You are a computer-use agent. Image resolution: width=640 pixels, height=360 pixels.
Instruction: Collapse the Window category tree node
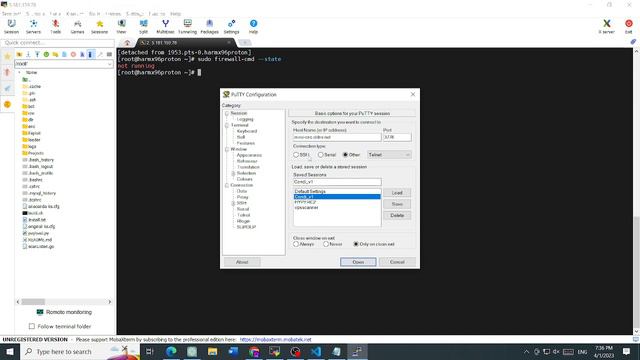point(227,149)
